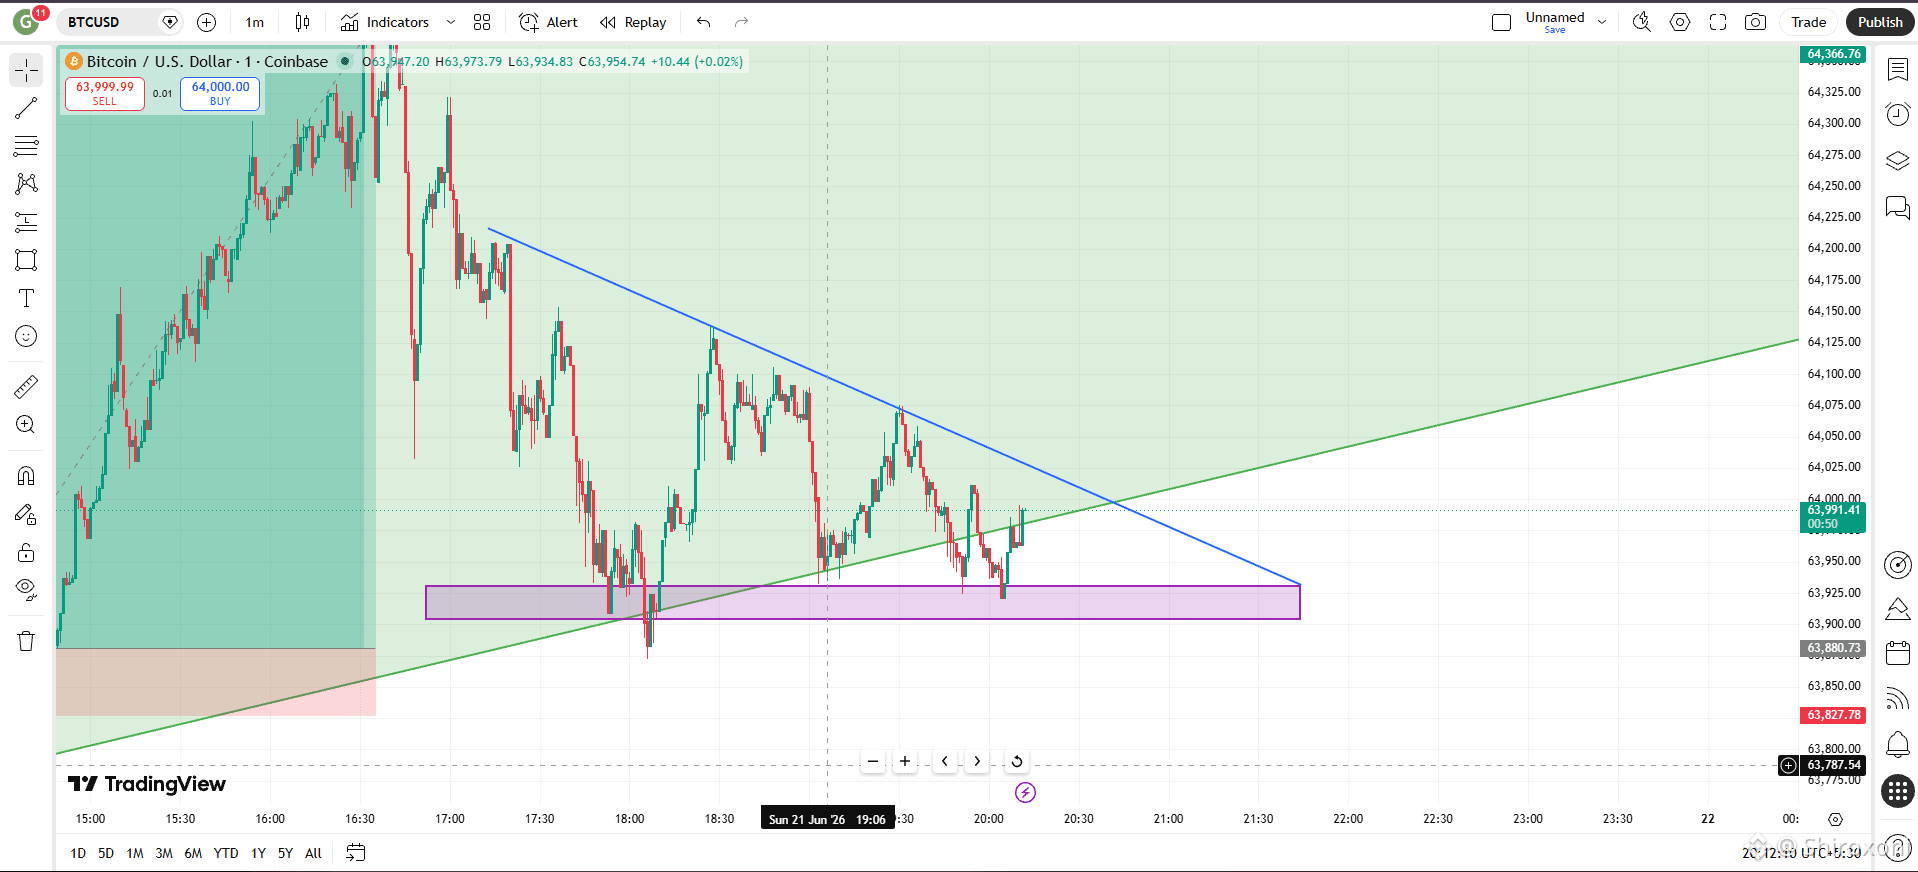Image resolution: width=1918 pixels, height=872 pixels.
Task: Click the SELL 63,999.99 button
Action: pos(105,93)
